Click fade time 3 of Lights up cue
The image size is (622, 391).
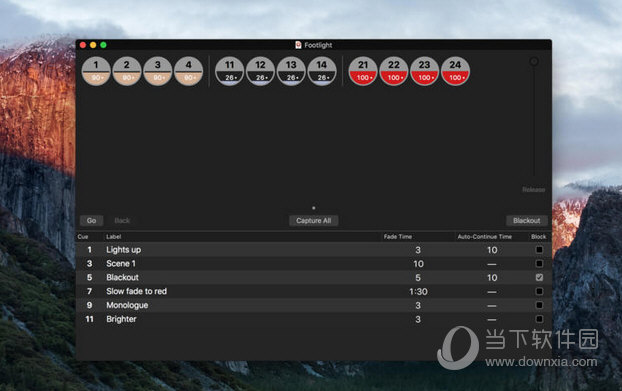[418, 250]
